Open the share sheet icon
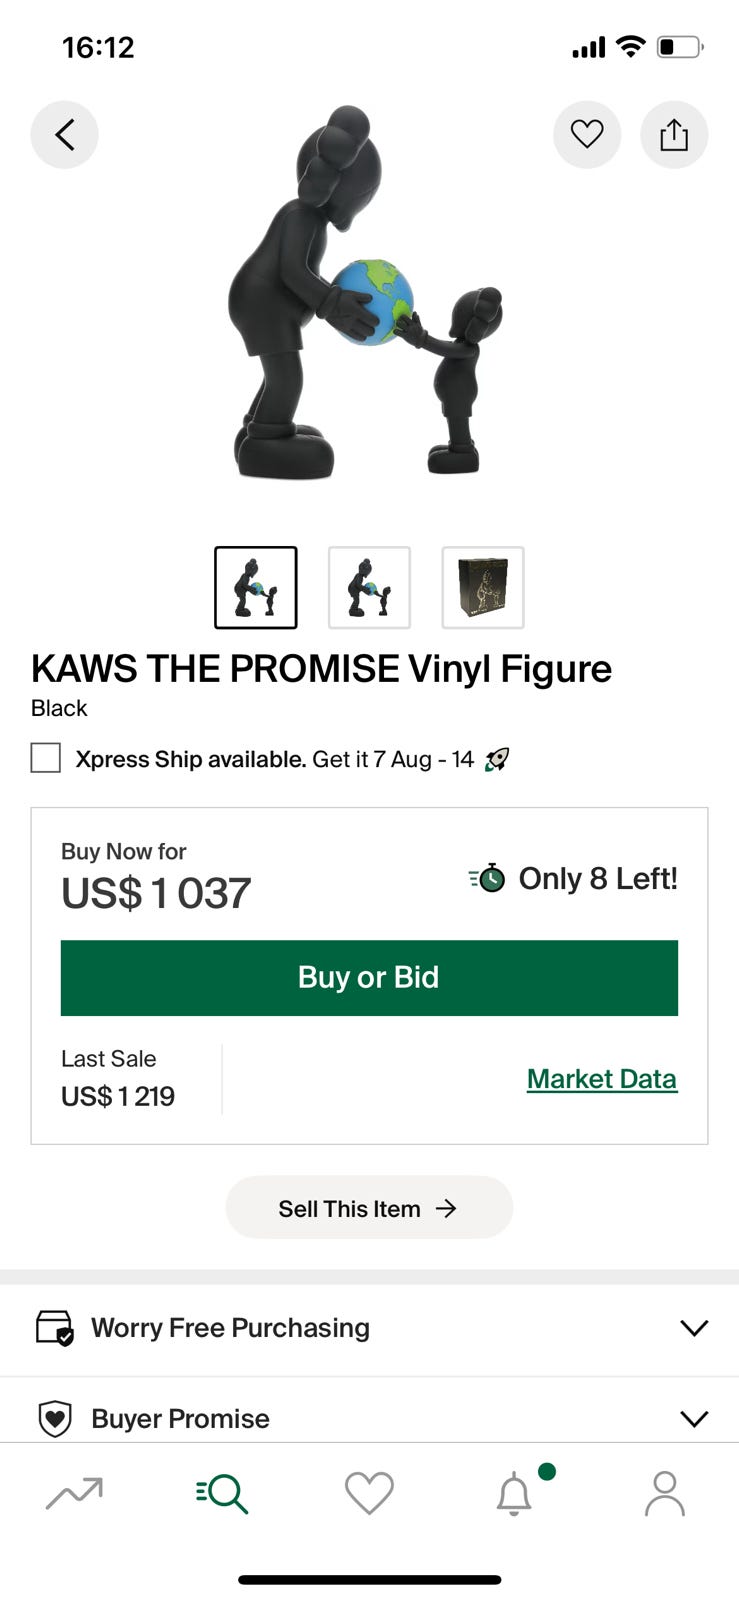The width and height of the screenshot is (739, 1600). [674, 134]
